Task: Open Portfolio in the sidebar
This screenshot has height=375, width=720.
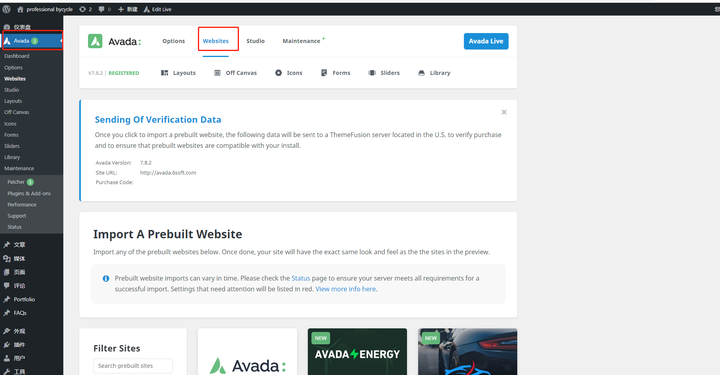Action: (x=24, y=299)
